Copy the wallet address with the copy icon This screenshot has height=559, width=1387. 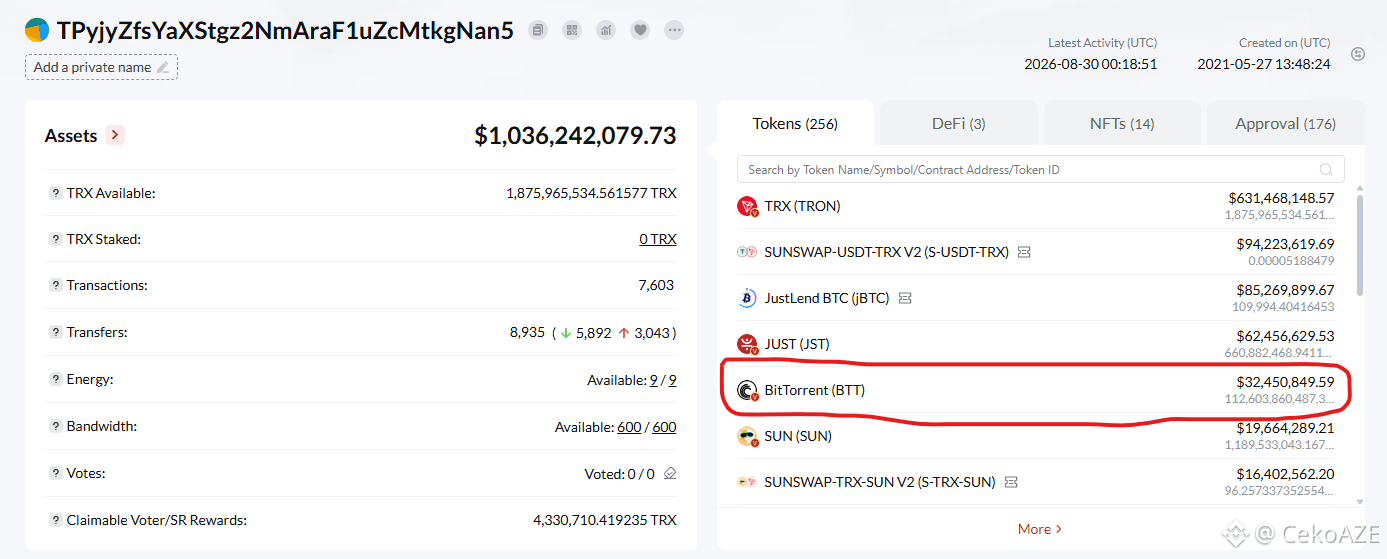(x=539, y=30)
